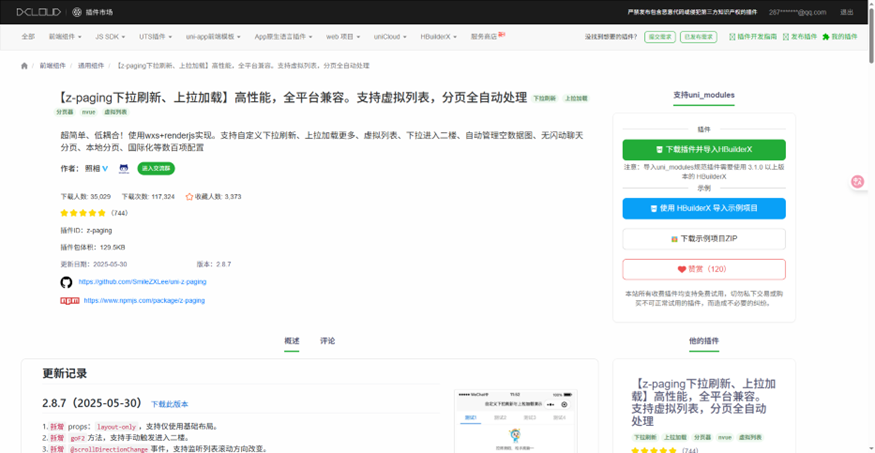Switch to the 评论 tab
This screenshot has width=875, height=453.
point(328,341)
